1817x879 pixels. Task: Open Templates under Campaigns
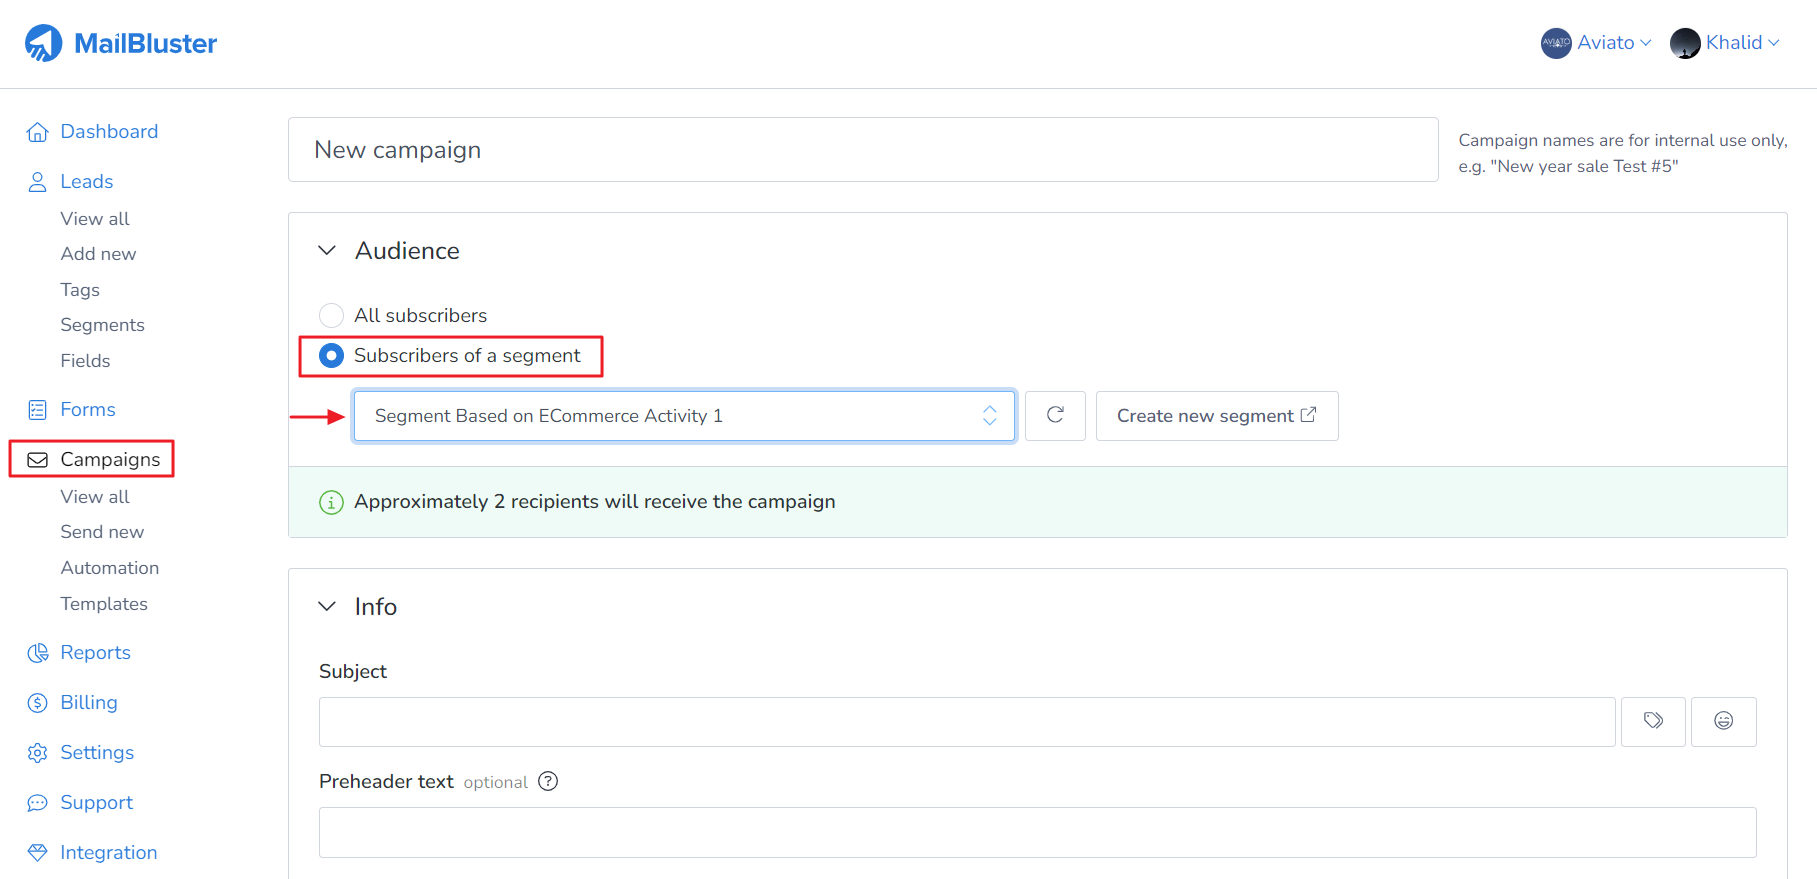coord(104,604)
